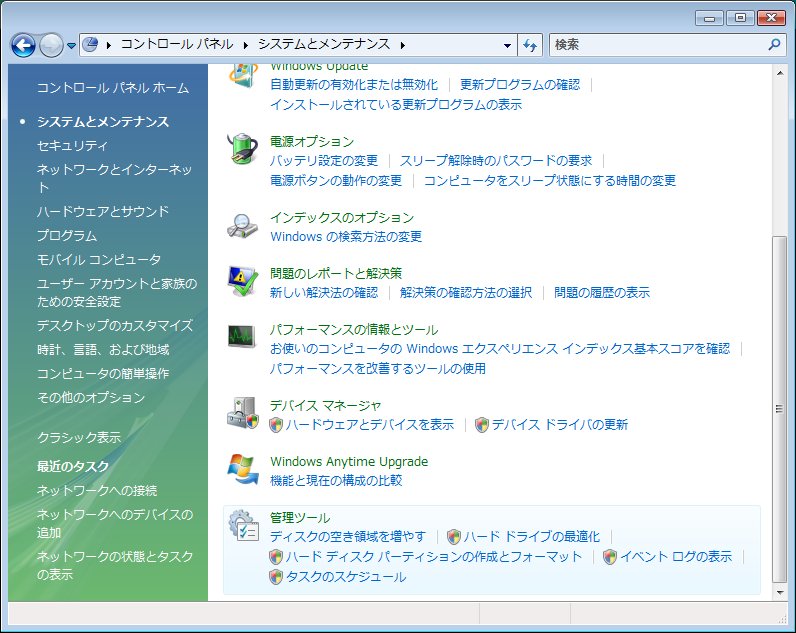
Task: Expand the arrow after システムとメンテナンス breadcrumb
Action: pyautogui.click(x=403, y=45)
